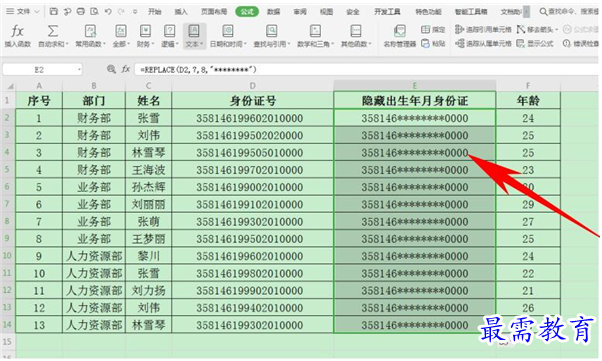Open the Math and Trig (数学和三角) icon
Screen dimensions: 602x361
coord(315,31)
